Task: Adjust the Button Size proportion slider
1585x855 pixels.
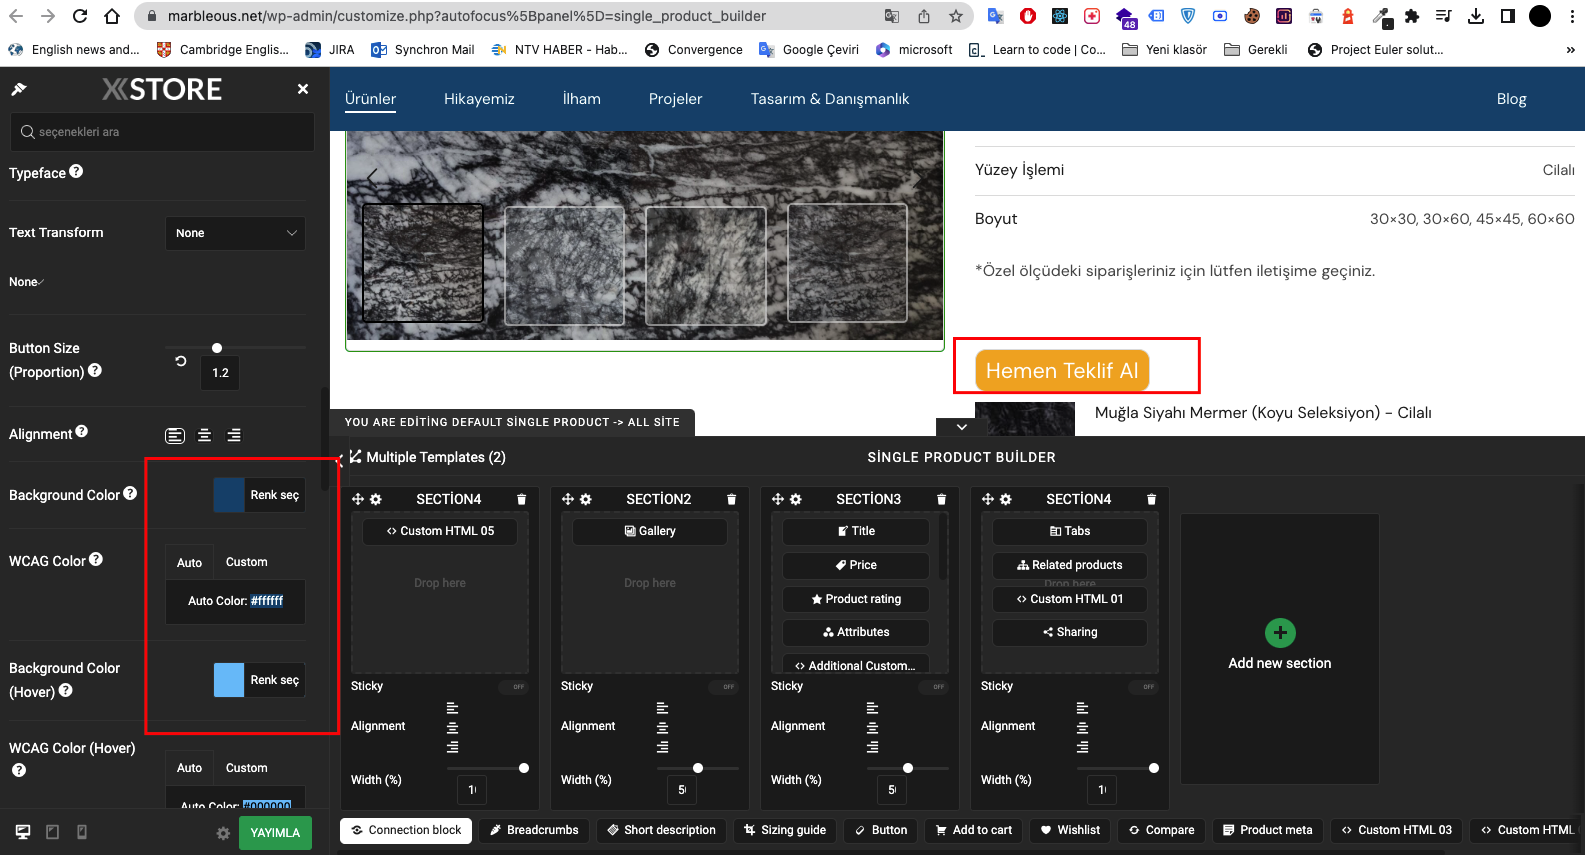Action: coord(217,348)
